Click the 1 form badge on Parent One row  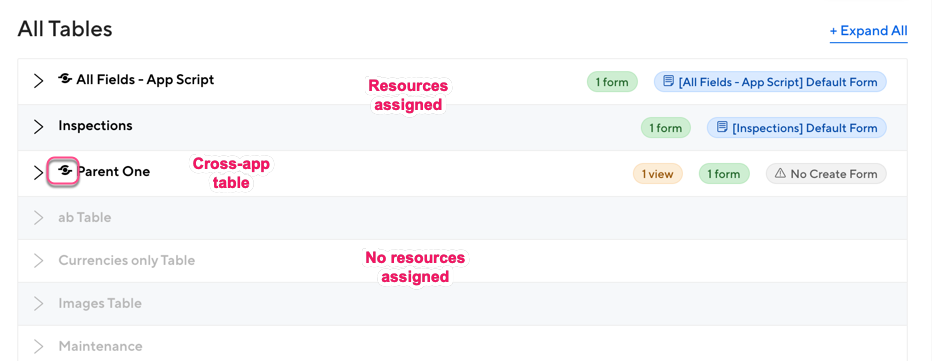pyautogui.click(x=724, y=174)
